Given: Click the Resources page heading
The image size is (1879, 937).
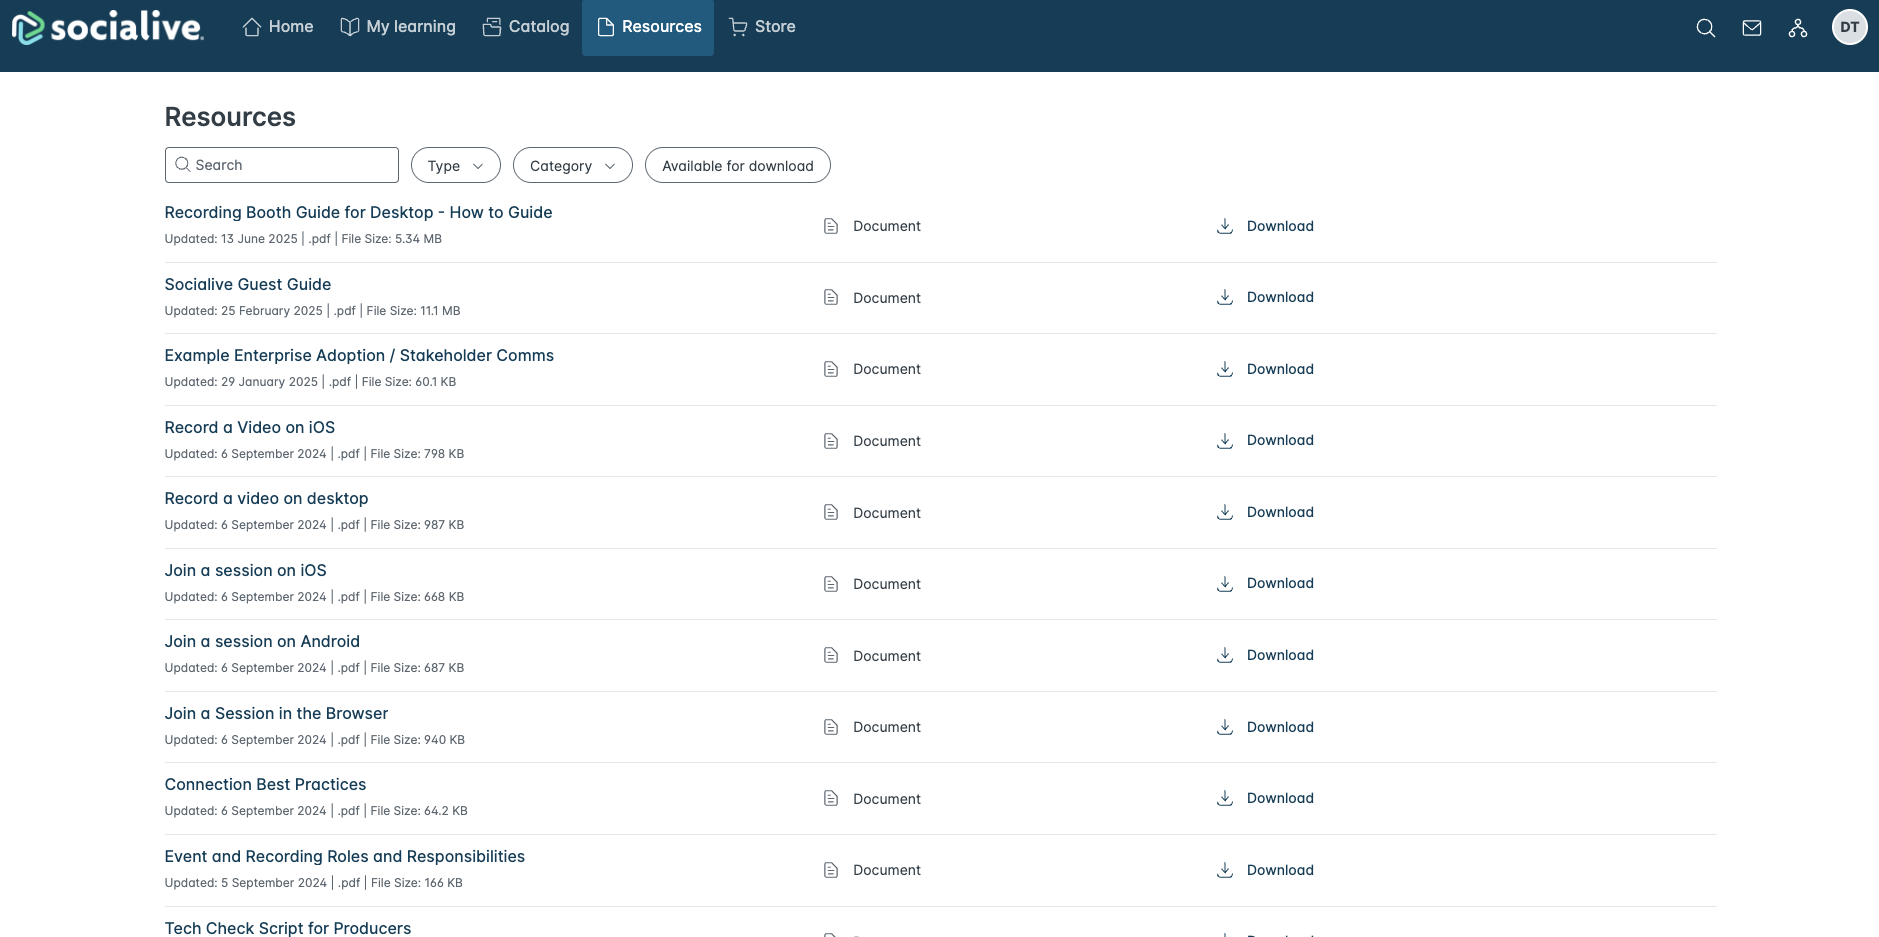Looking at the screenshot, I should 230,117.
